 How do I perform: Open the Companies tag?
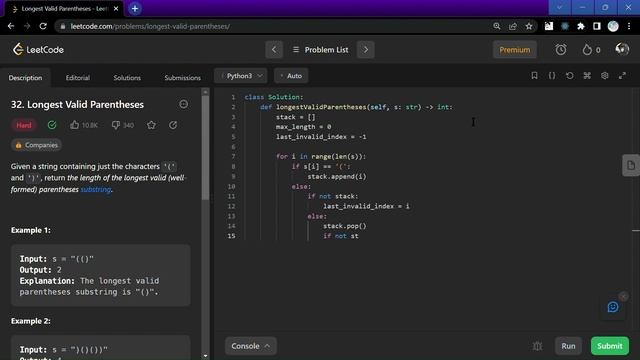click(36, 145)
